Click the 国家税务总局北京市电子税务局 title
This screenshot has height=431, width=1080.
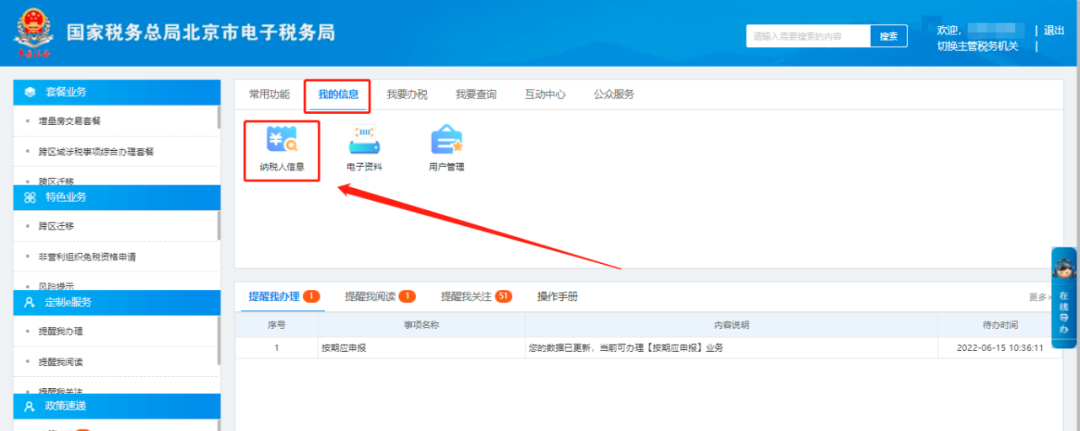pyautogui.click(x=201, y=32)
